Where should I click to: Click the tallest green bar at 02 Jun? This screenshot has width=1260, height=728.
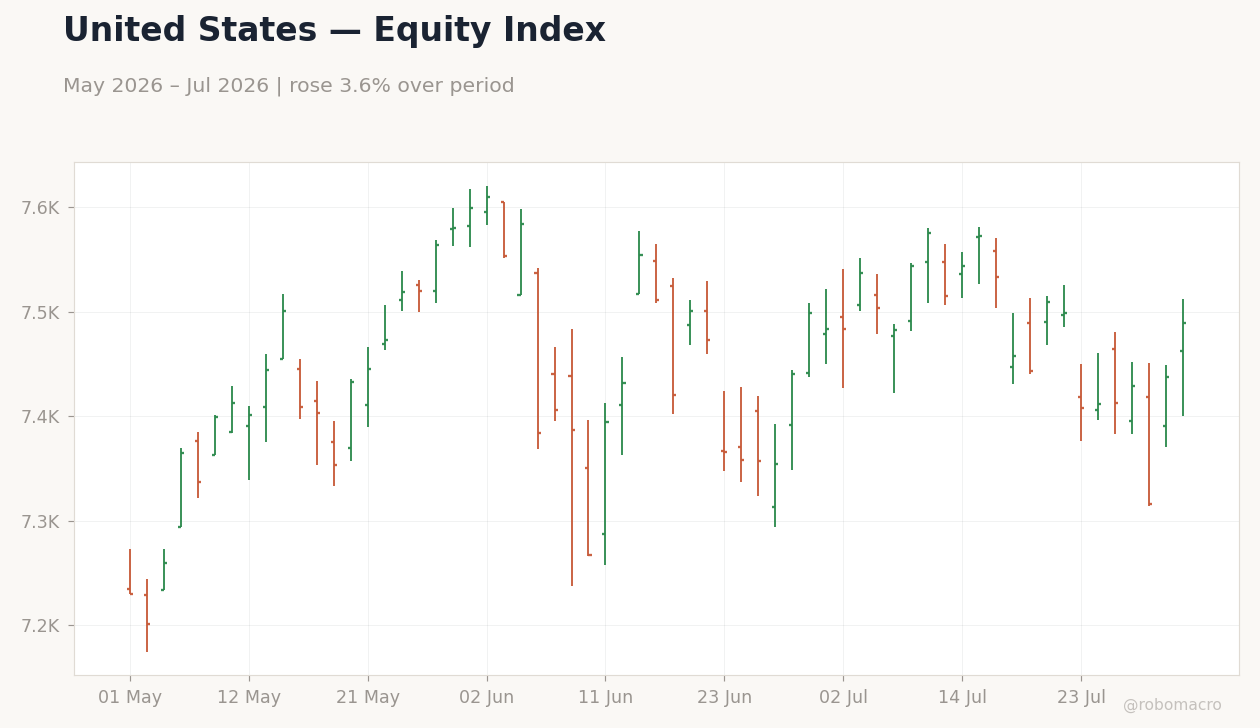(487, 205)
